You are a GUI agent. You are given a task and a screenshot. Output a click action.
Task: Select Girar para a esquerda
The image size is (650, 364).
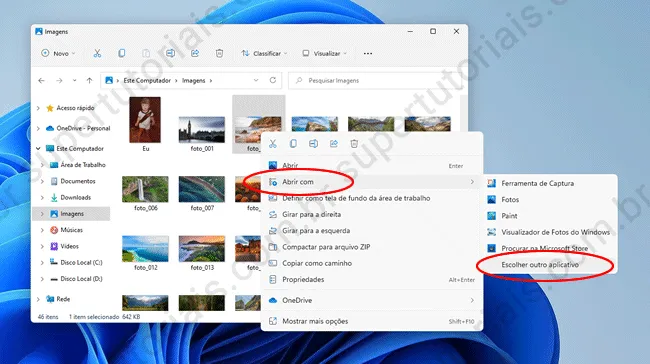(372, 231)
